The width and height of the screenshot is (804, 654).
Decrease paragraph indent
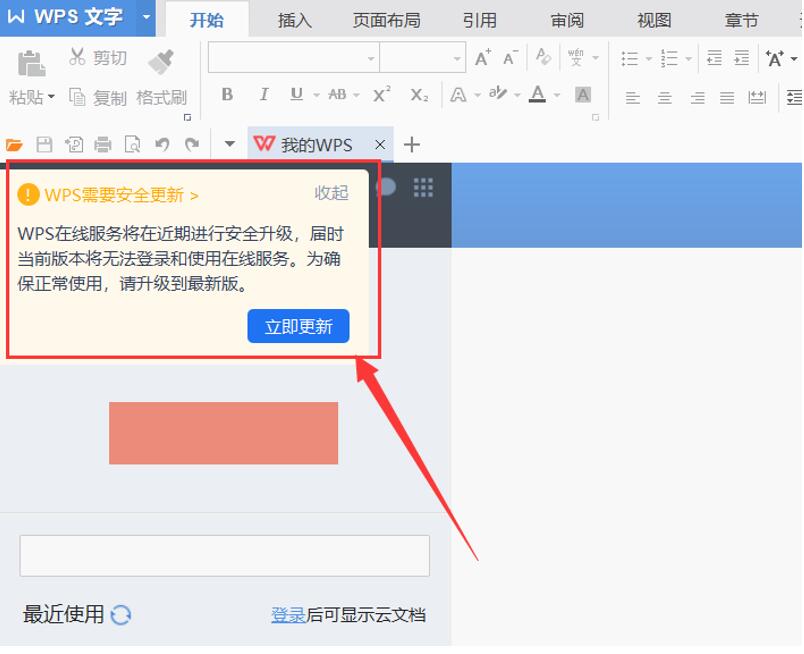coord(714,57)
